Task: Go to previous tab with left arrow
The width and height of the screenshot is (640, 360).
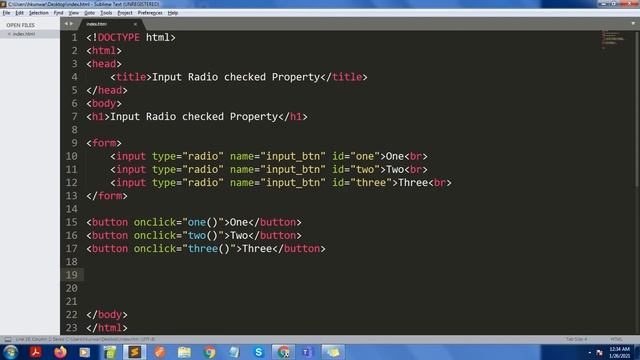Action: tap(66, 24)
